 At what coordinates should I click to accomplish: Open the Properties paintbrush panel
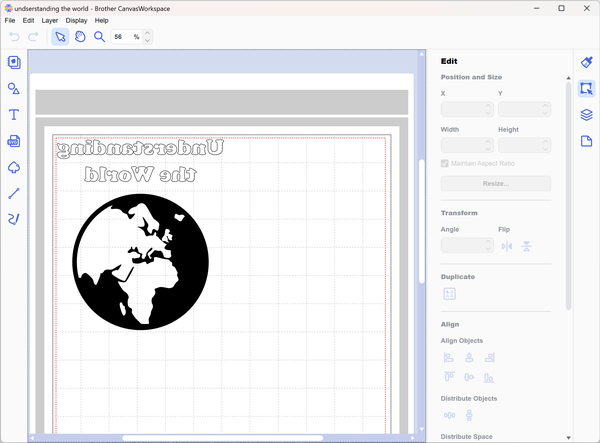[x=587, y=62]
